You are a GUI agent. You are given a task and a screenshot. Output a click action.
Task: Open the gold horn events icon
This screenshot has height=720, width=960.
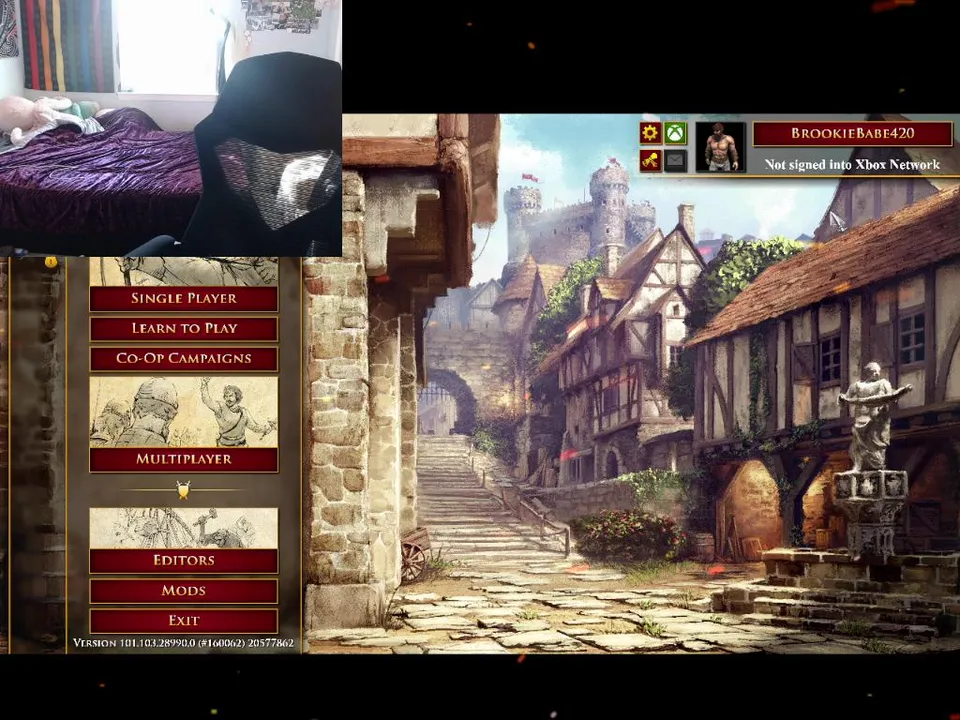650,161
